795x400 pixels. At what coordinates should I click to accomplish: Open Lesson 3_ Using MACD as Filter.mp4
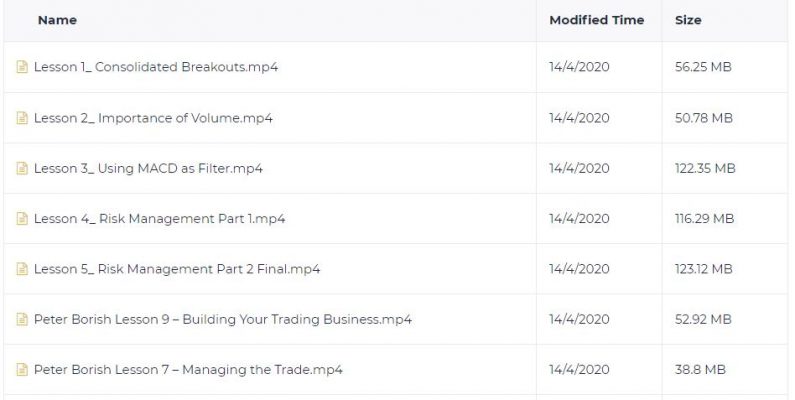[148, 168]
